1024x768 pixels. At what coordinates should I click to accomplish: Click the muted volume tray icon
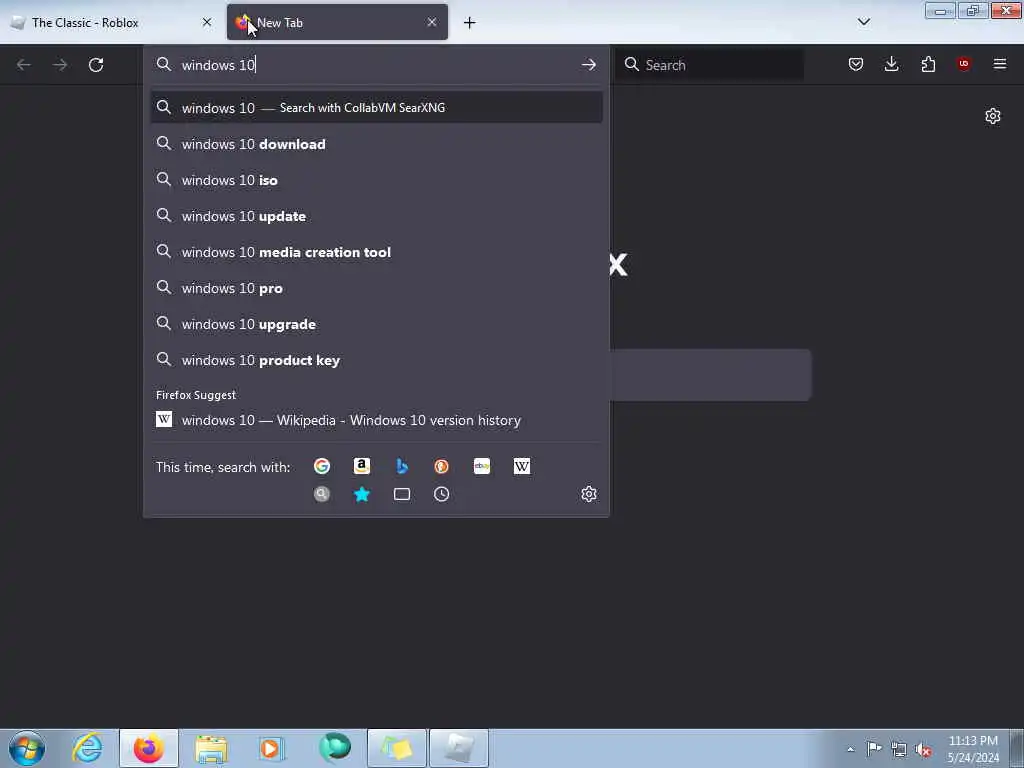923,750
